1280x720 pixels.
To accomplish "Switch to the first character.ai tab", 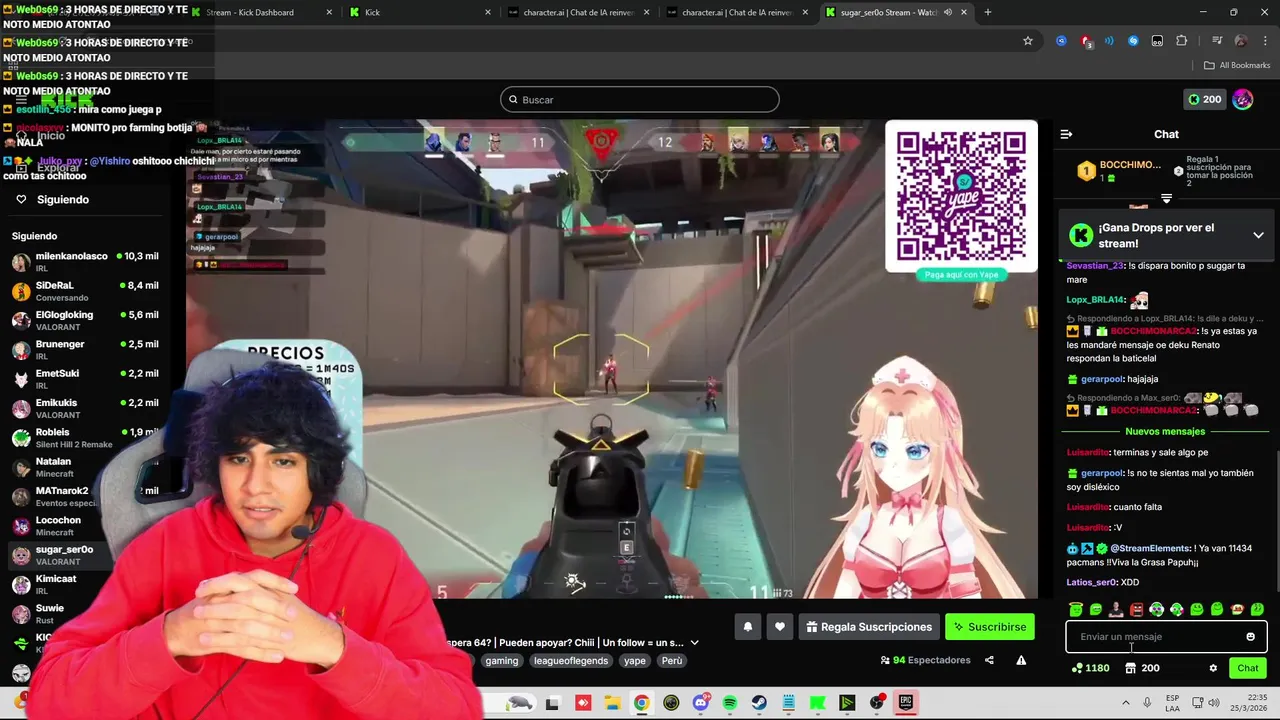I will pos(578,12).
